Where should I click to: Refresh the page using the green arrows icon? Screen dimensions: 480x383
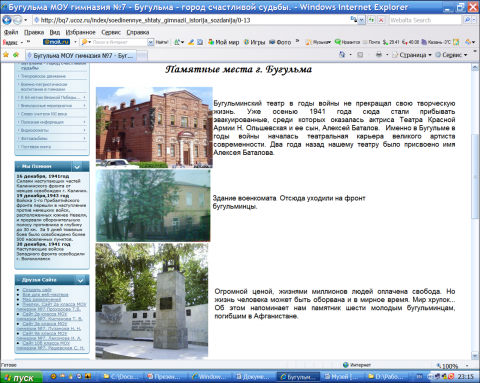coord(371,20)
